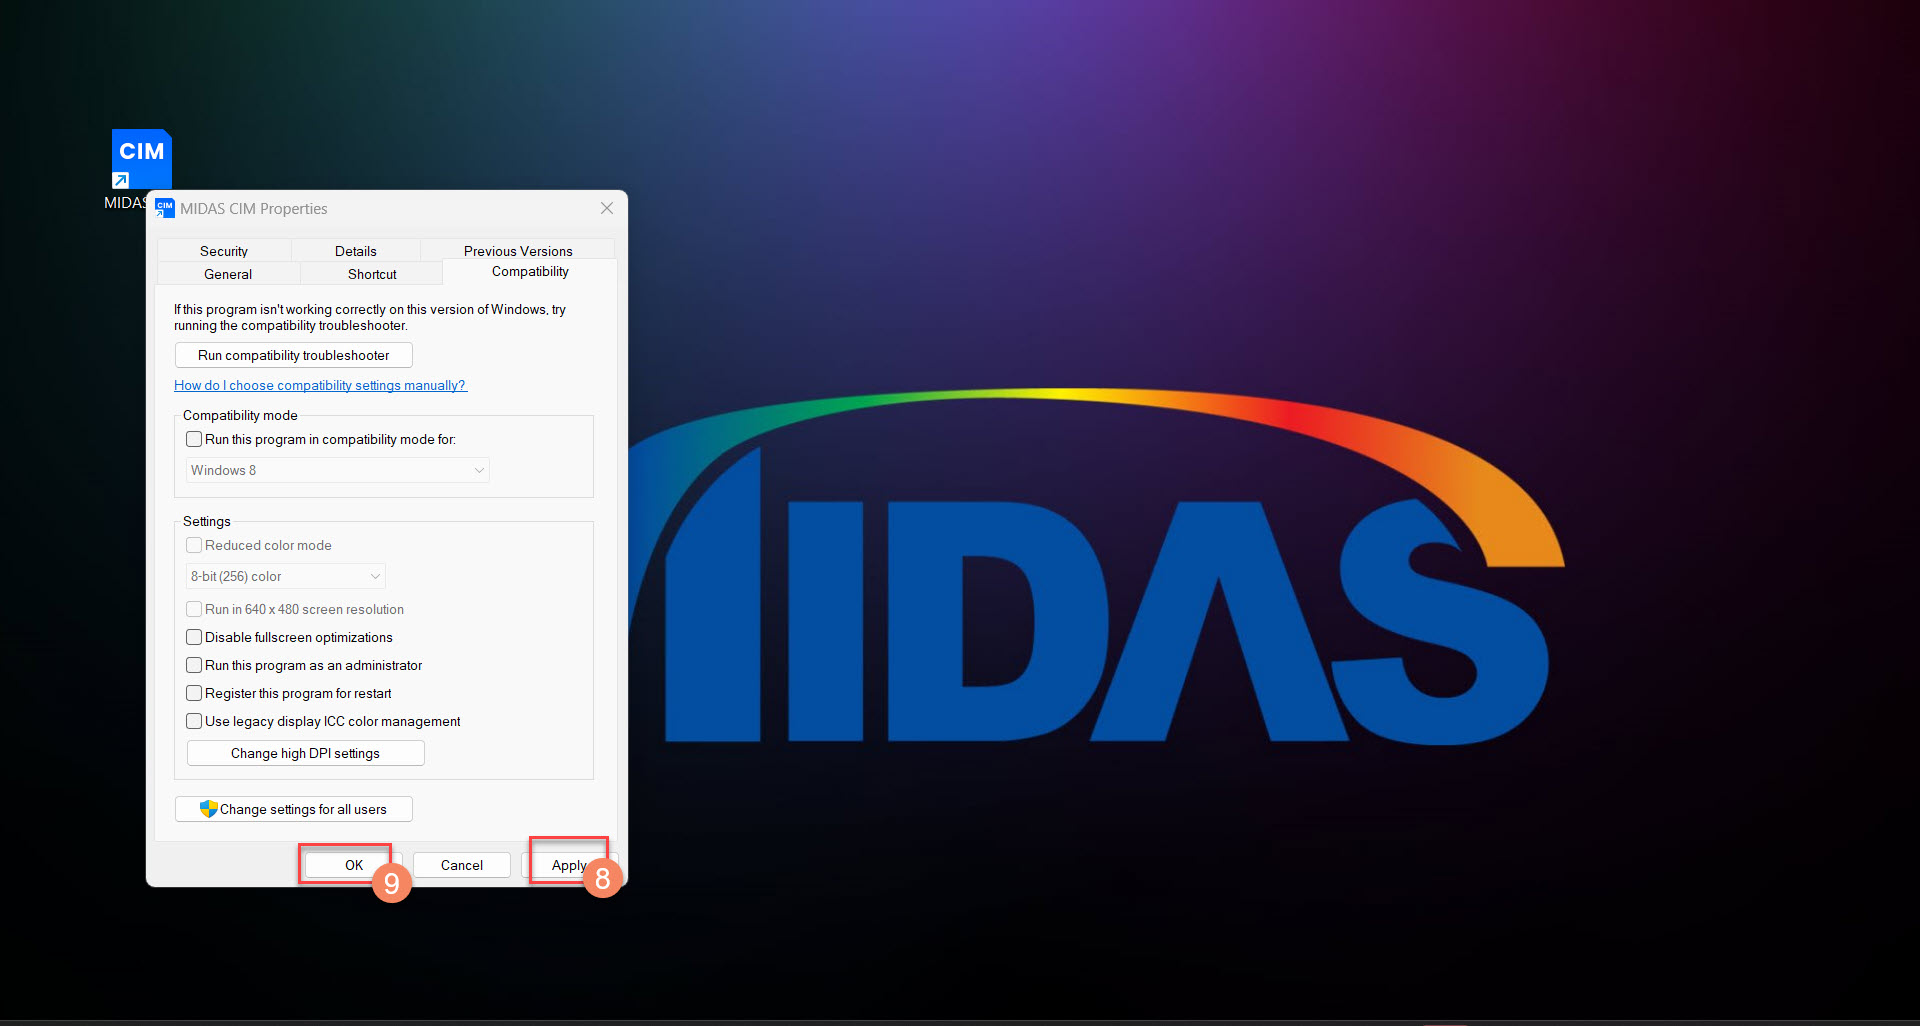Open the 8-bit (256) color dropdown
The image size is (1920, 1026).
[x=286, y=576]
